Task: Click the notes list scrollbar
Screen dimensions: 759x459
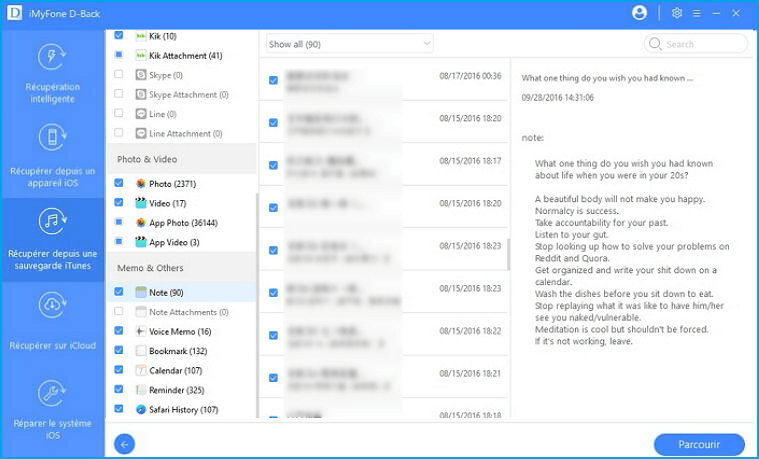Action: click(x=508, y=254)
